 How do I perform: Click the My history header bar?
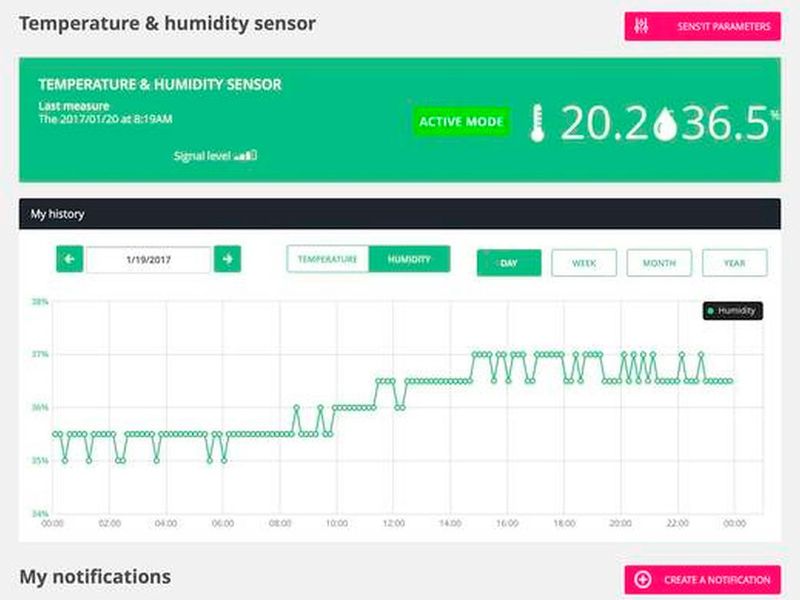point(399,214)
